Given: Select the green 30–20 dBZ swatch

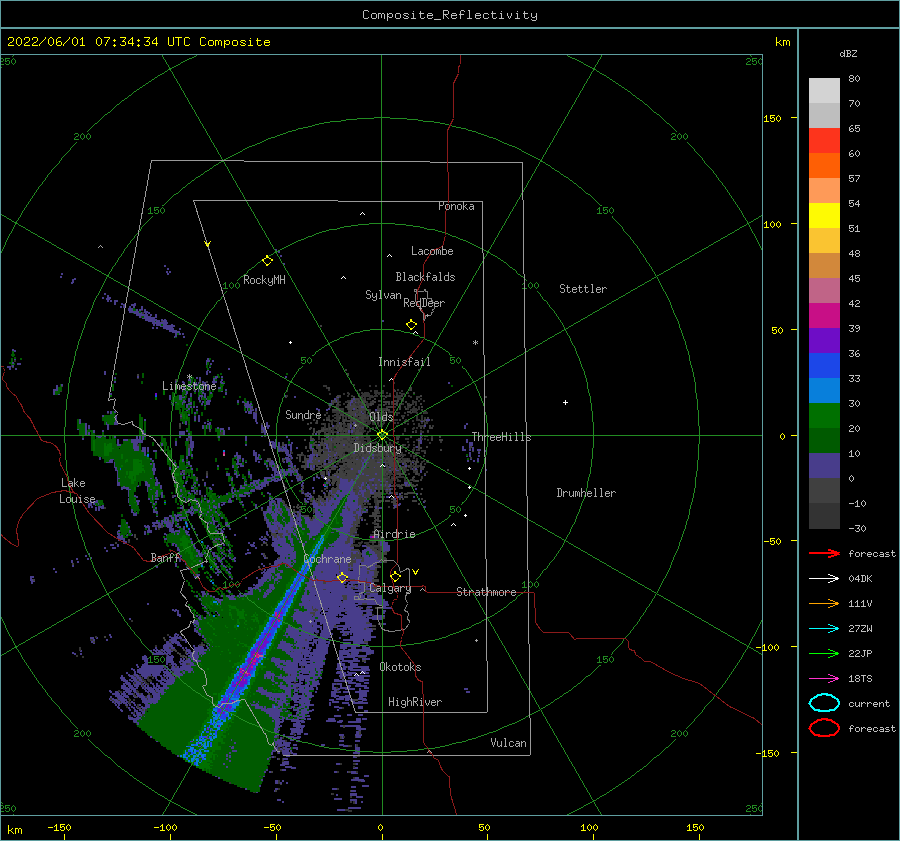Looking at the screenshot, I should click(824, 416).
